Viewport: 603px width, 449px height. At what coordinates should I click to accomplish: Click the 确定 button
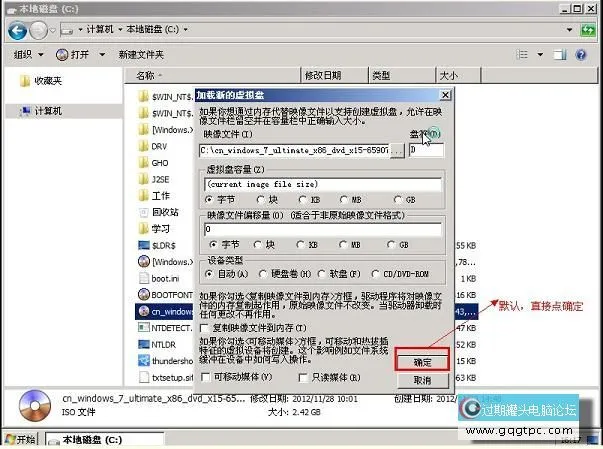click(x=422, y=362)
